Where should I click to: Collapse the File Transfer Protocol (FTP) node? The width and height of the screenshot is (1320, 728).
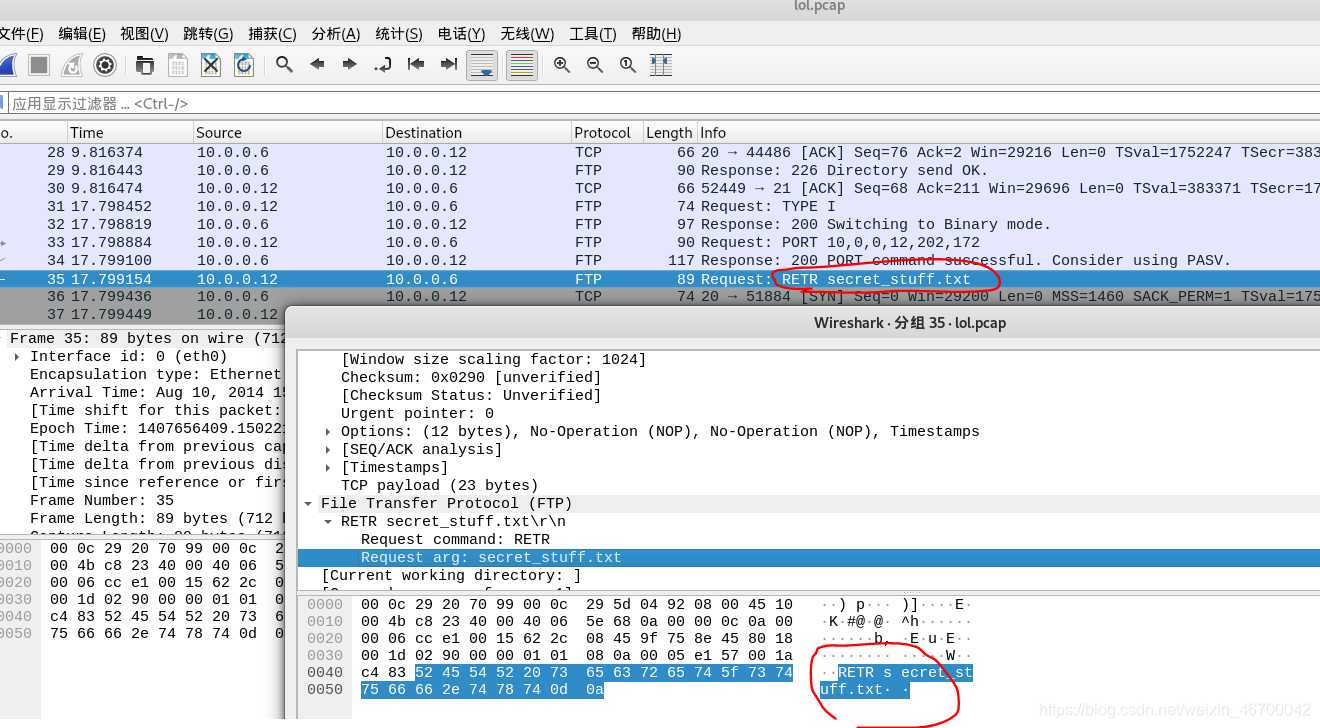coord(310,504)
